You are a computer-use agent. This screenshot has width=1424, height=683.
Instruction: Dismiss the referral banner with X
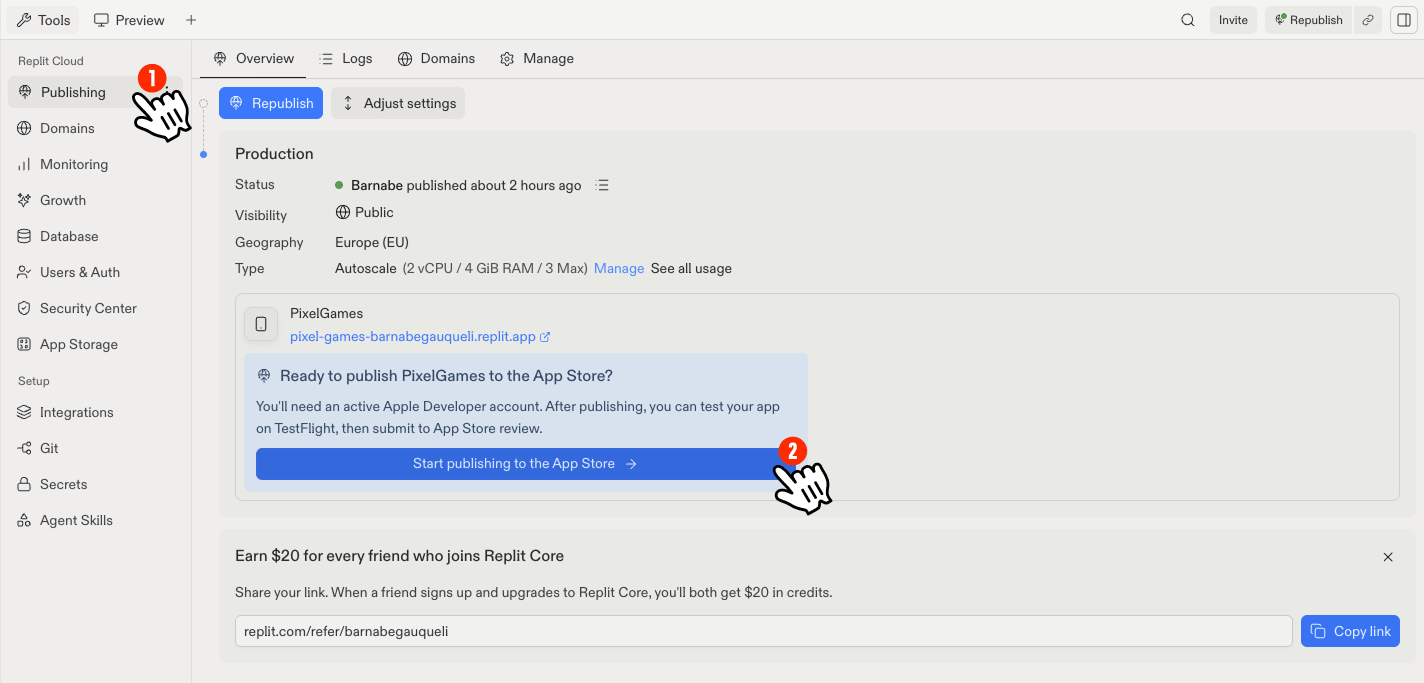1388,557
